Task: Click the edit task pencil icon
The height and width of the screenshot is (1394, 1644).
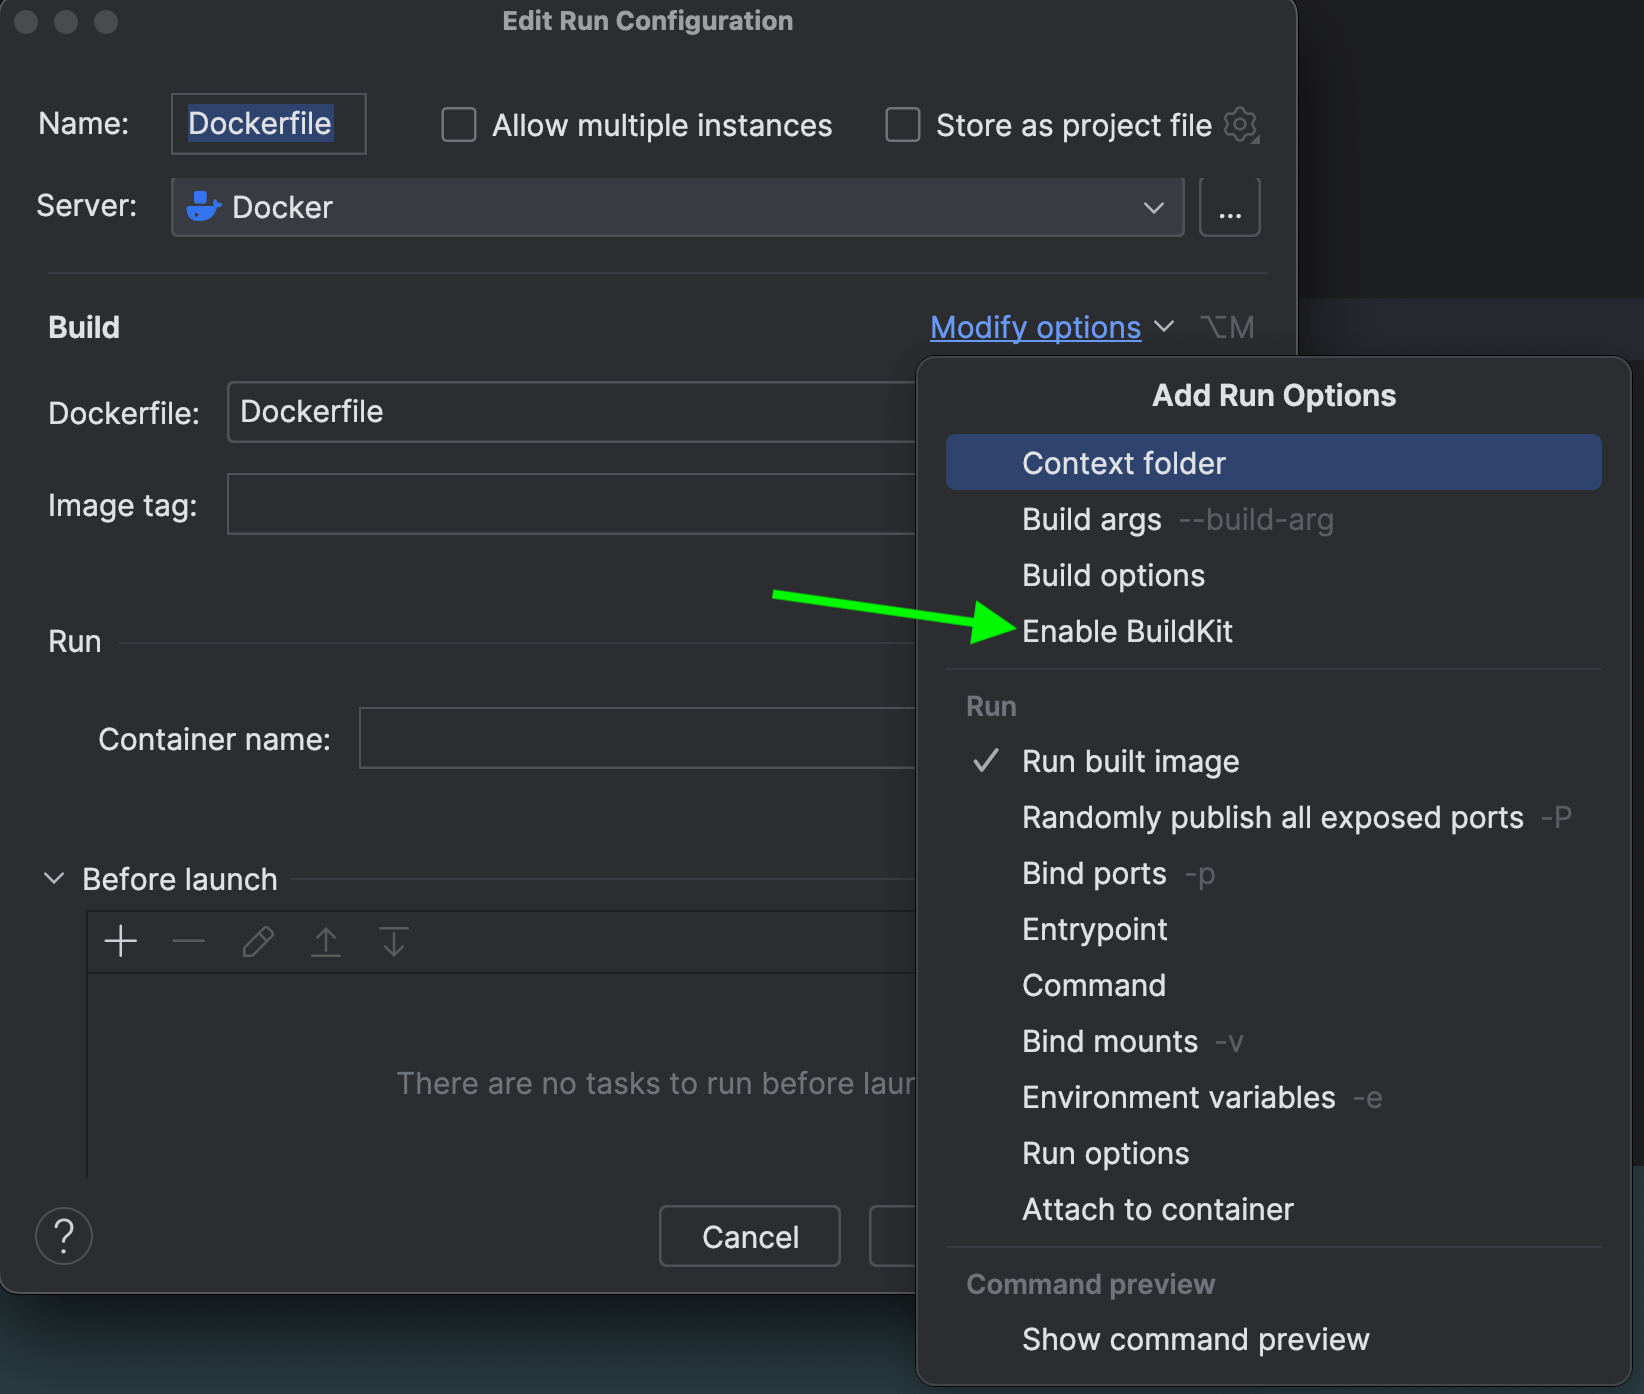Action: [258, 941]
